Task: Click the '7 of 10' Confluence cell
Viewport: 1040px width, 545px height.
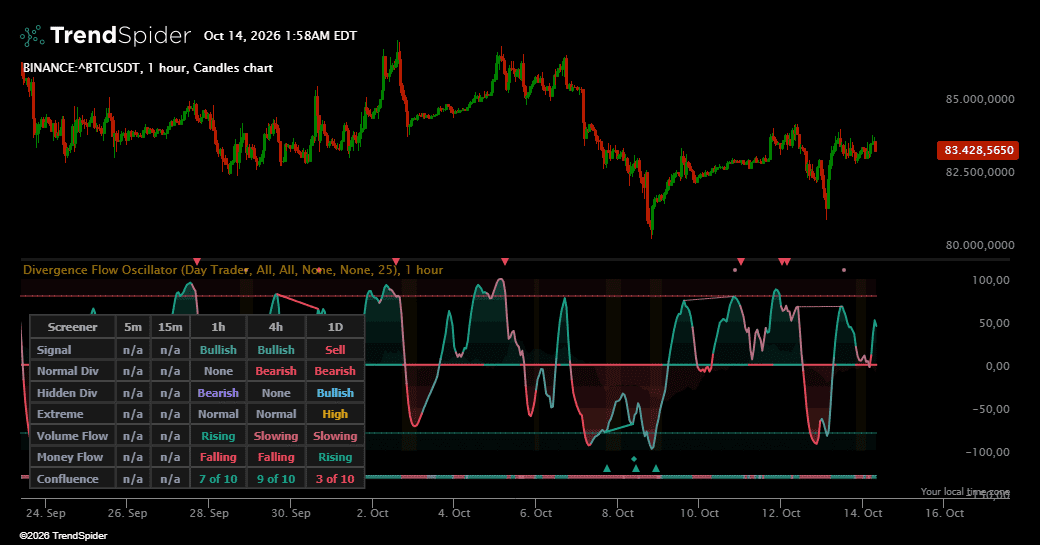Action: pos(218,479)
